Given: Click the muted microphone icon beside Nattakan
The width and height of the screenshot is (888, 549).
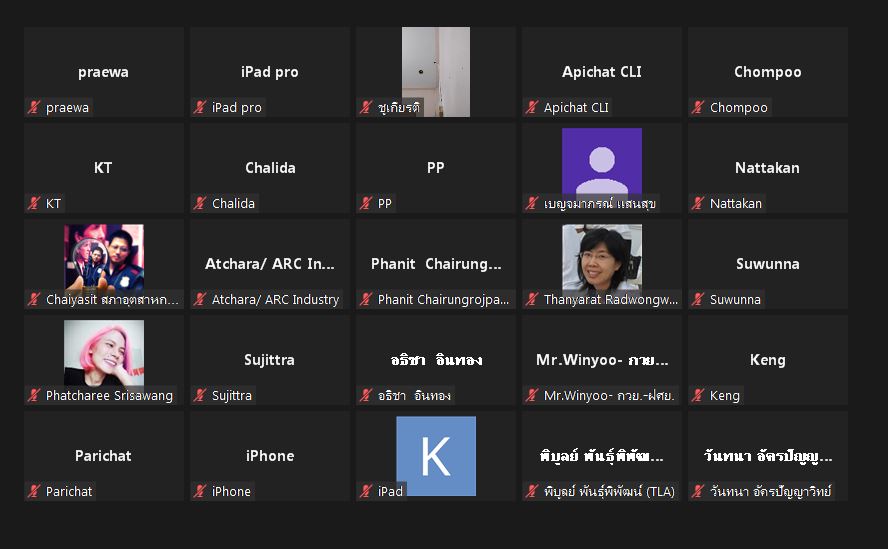Looking at the screenshot, I should coord(698,203).
